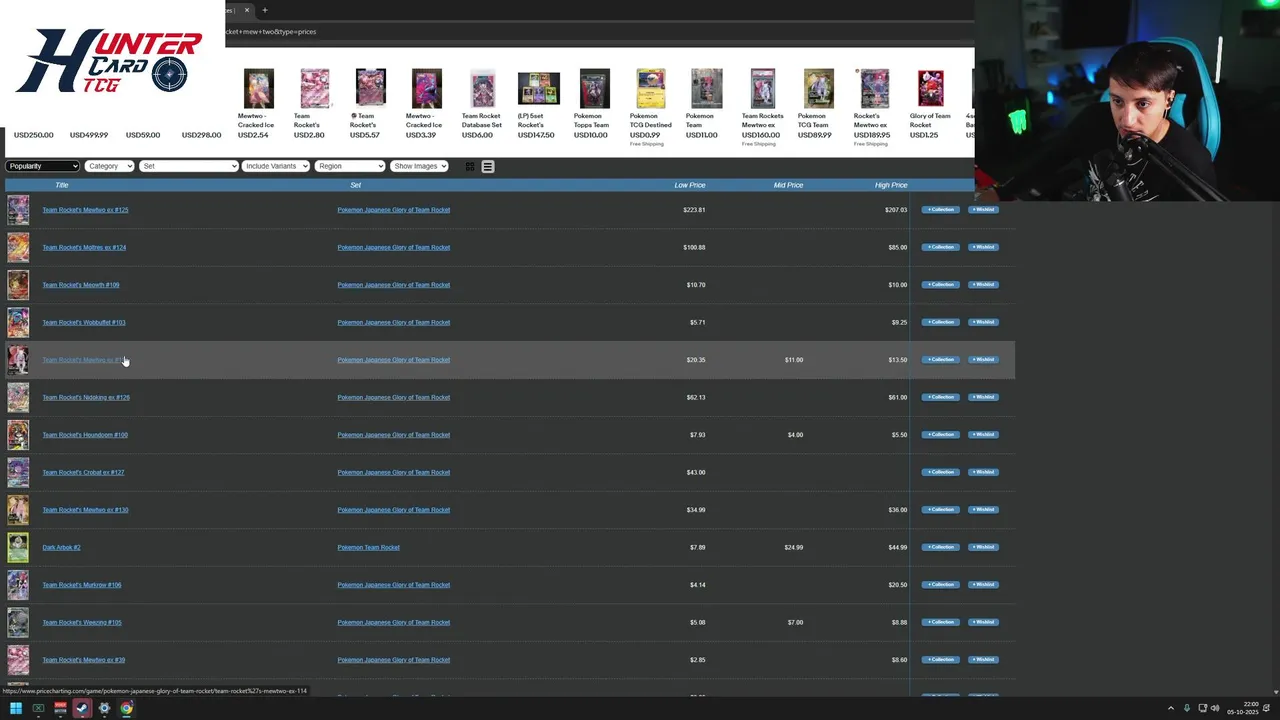Click Moltres ex #124 card thumbnail

coord(18,247)
